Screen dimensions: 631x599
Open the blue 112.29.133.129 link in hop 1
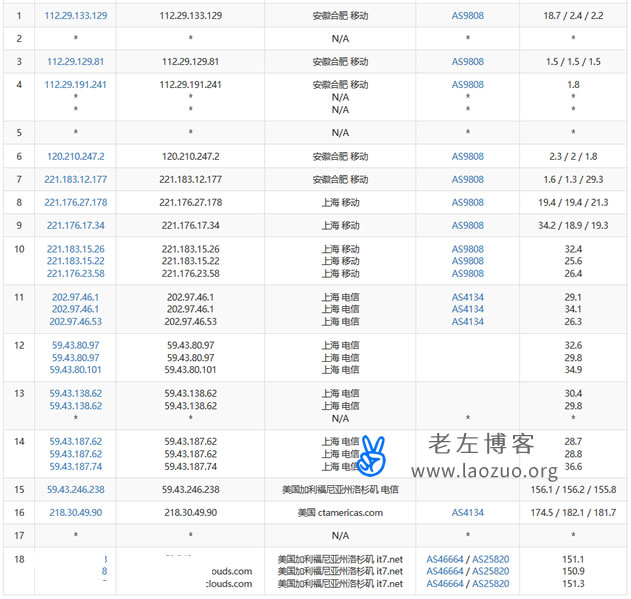click(76, 16)
